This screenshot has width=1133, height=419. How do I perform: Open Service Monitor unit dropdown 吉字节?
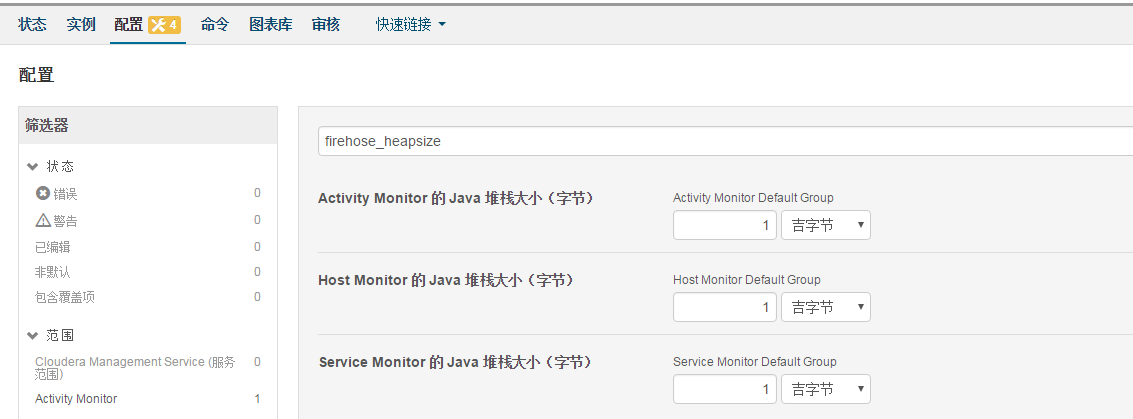coord(826,389)
